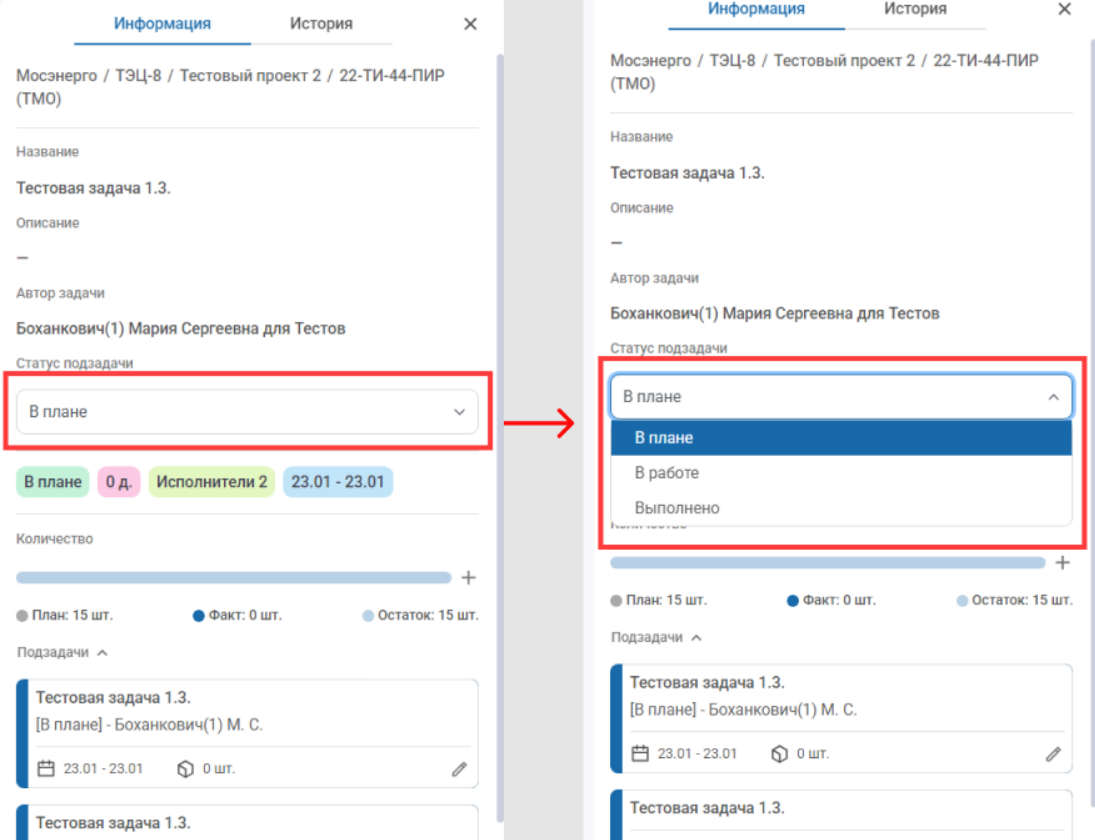Click the pencil edit icon in left subtask card
The image size is (1095, 840).
click(x=459, y=769)
